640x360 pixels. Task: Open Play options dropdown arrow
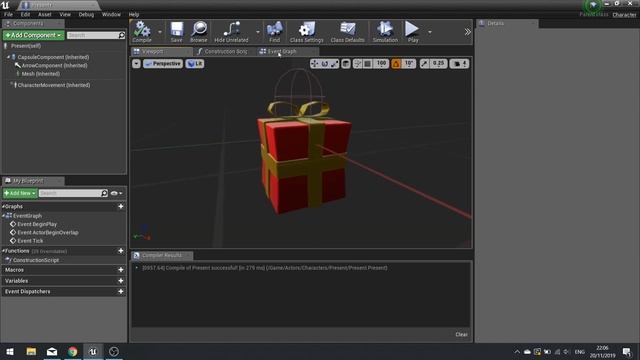pyautogui.click(x=430, y=32)
